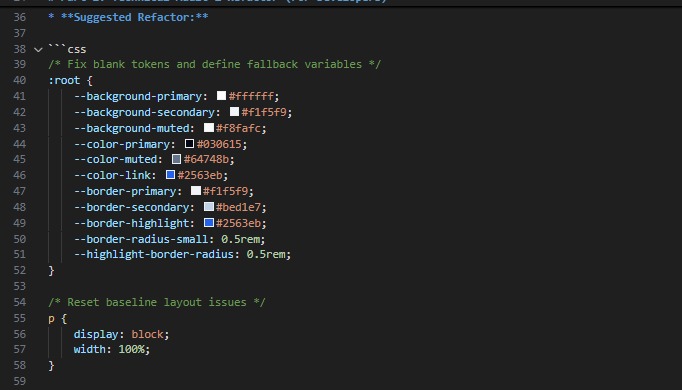Click the '```css' fence text
The width and height of the screenshot is (682, 390).
click(x=67, y=49)
